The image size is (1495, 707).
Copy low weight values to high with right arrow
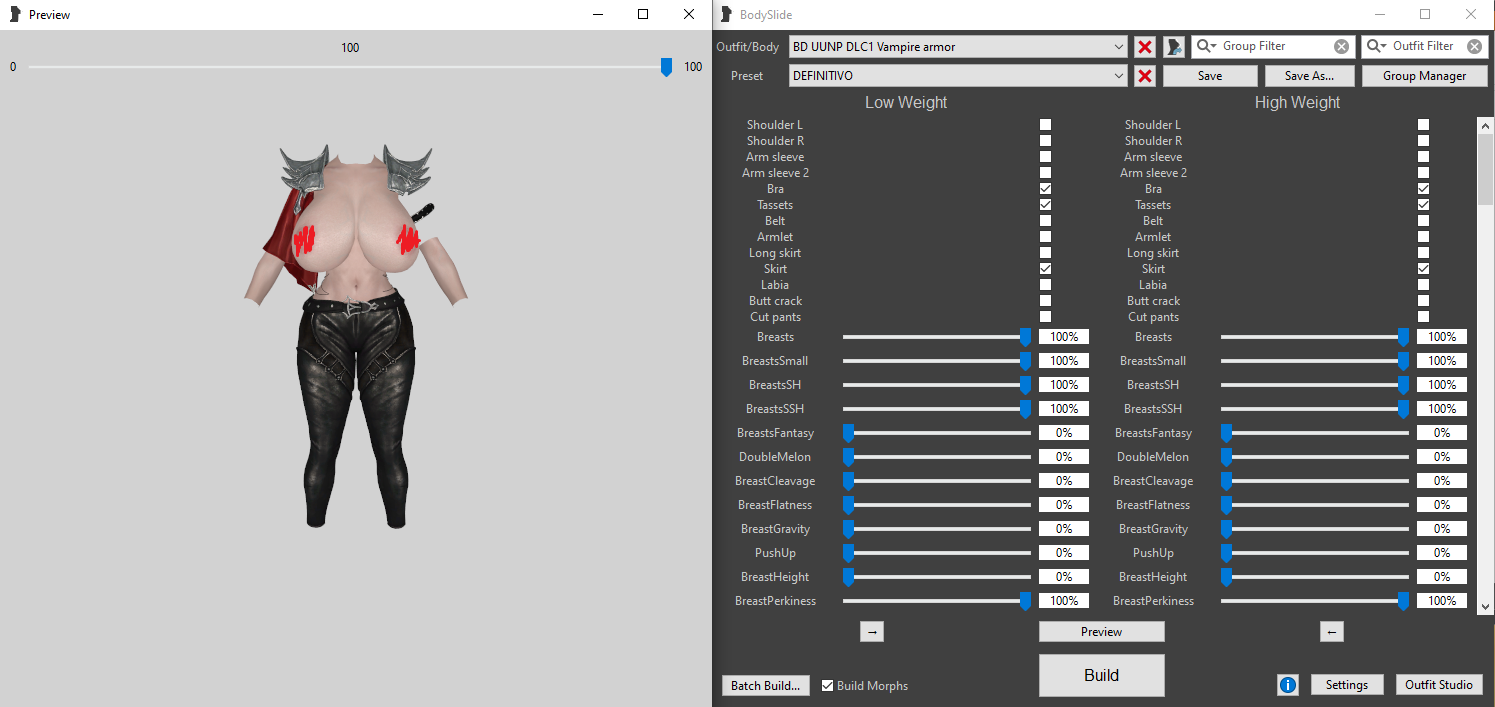click(871, 632)
